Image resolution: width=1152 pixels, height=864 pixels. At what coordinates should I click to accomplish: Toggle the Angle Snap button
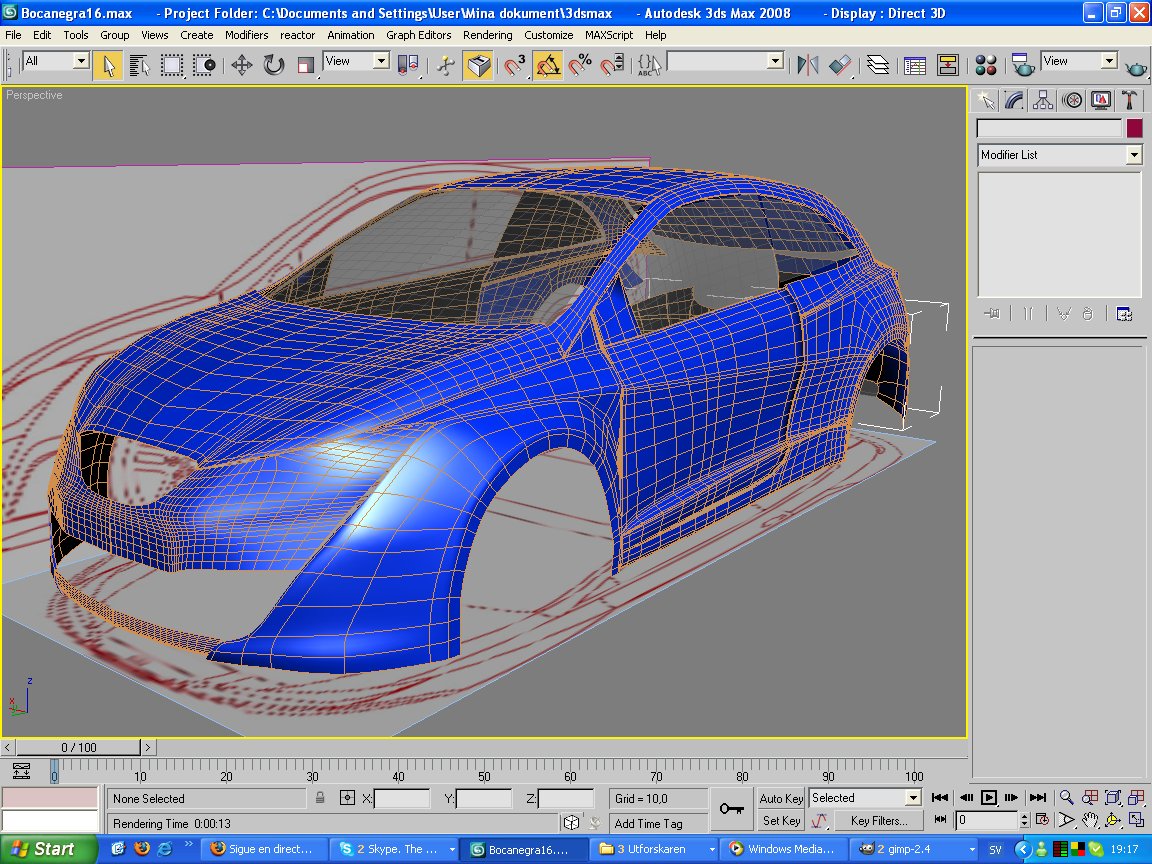point(547,66)
